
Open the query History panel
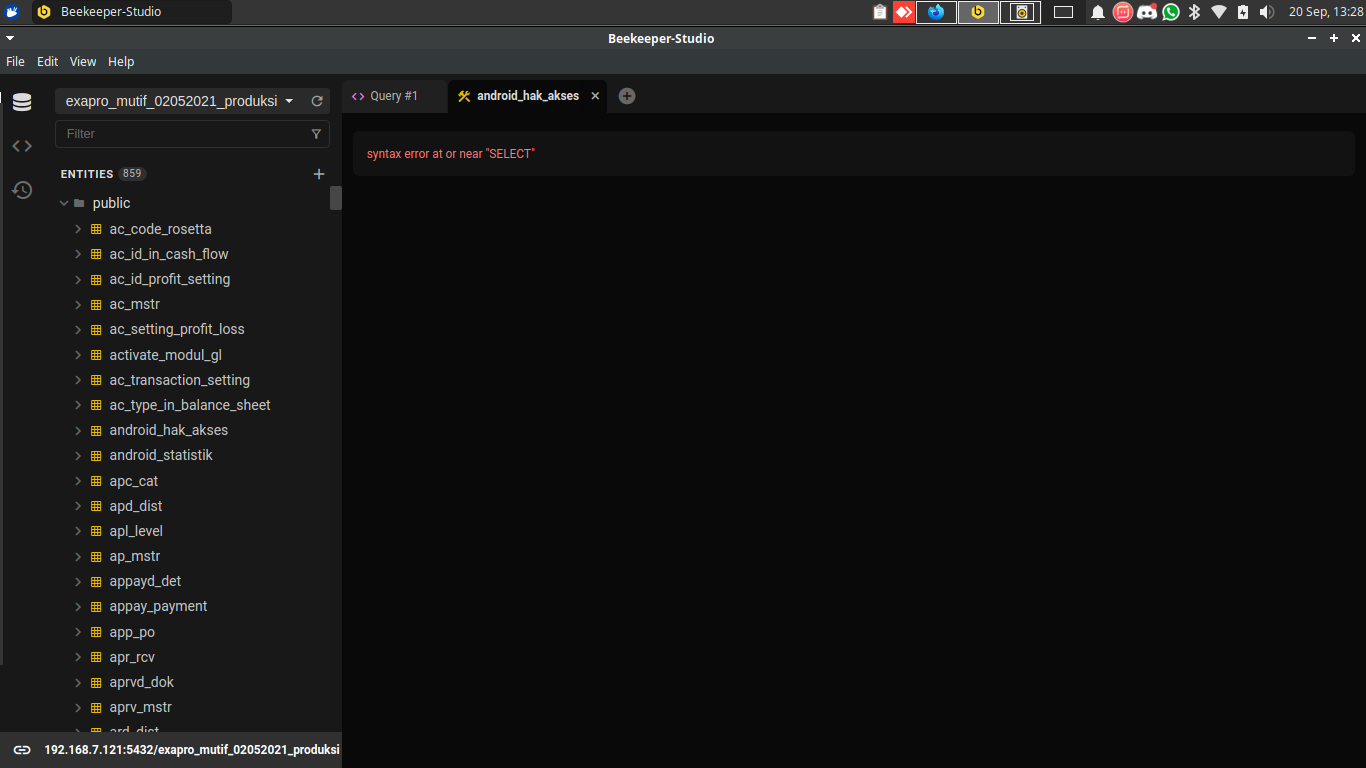tap(22, 189)
